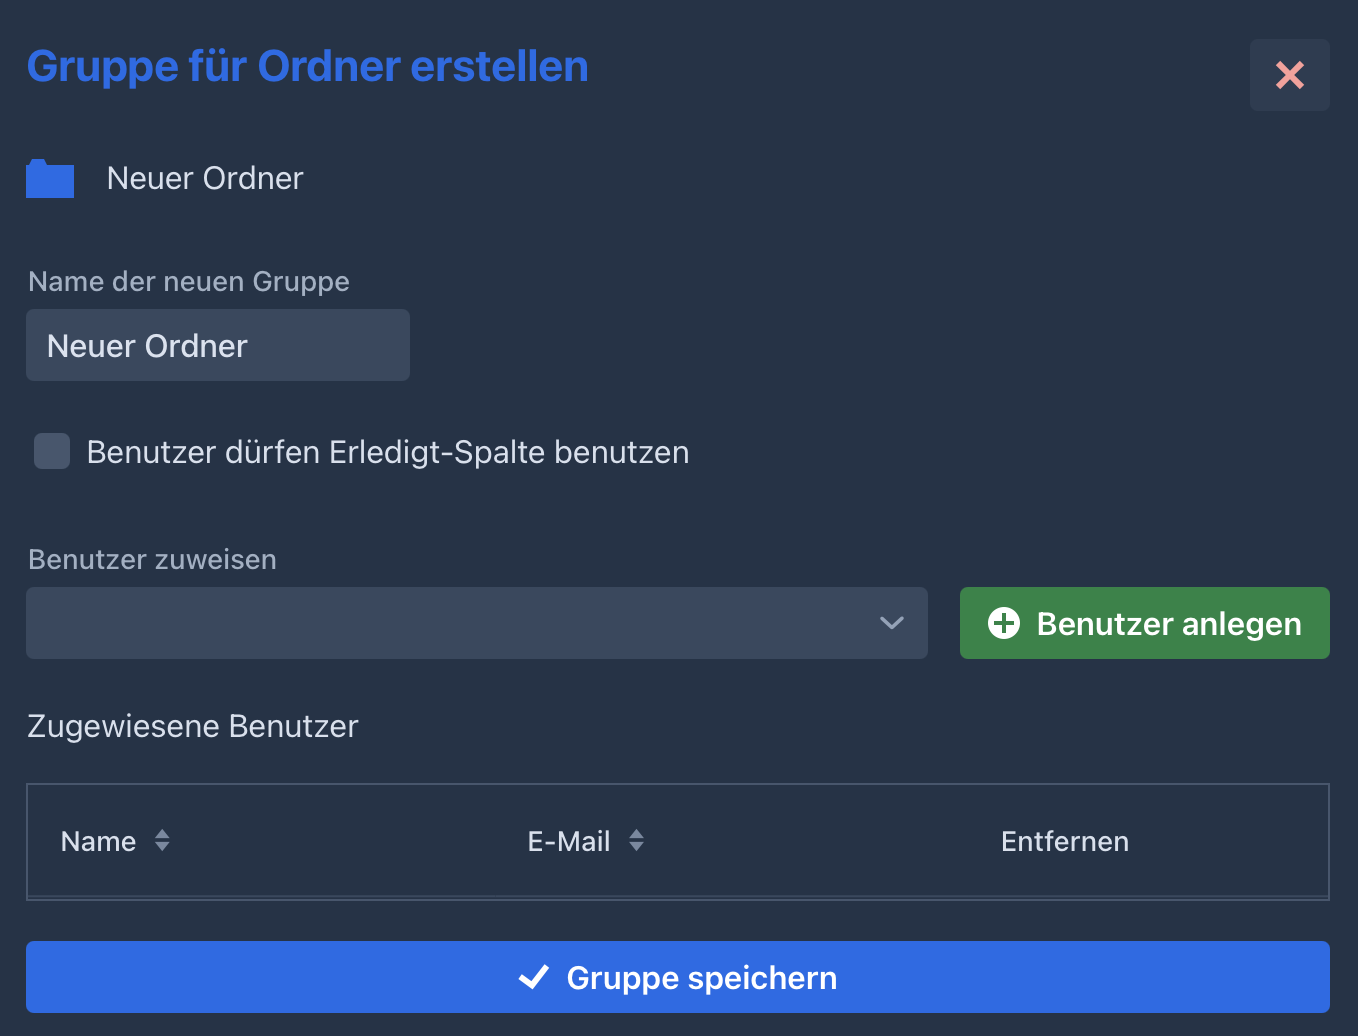Select the E-Mail column header text
The image size is (1358, 1036).
point(568,841)
